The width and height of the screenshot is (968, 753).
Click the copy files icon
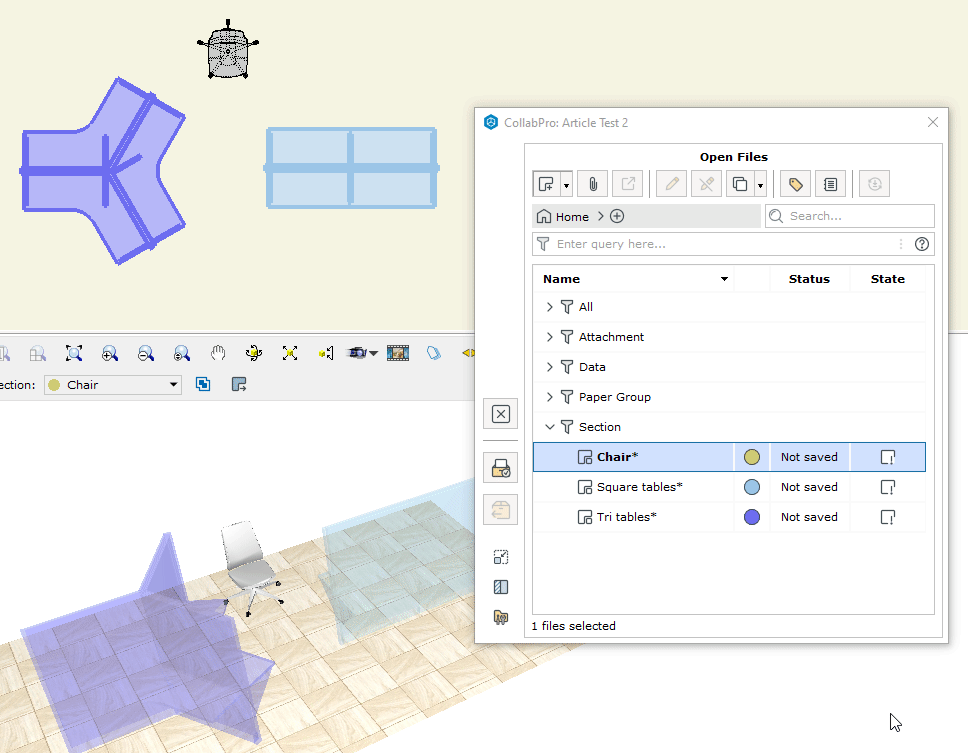(740, 184)
